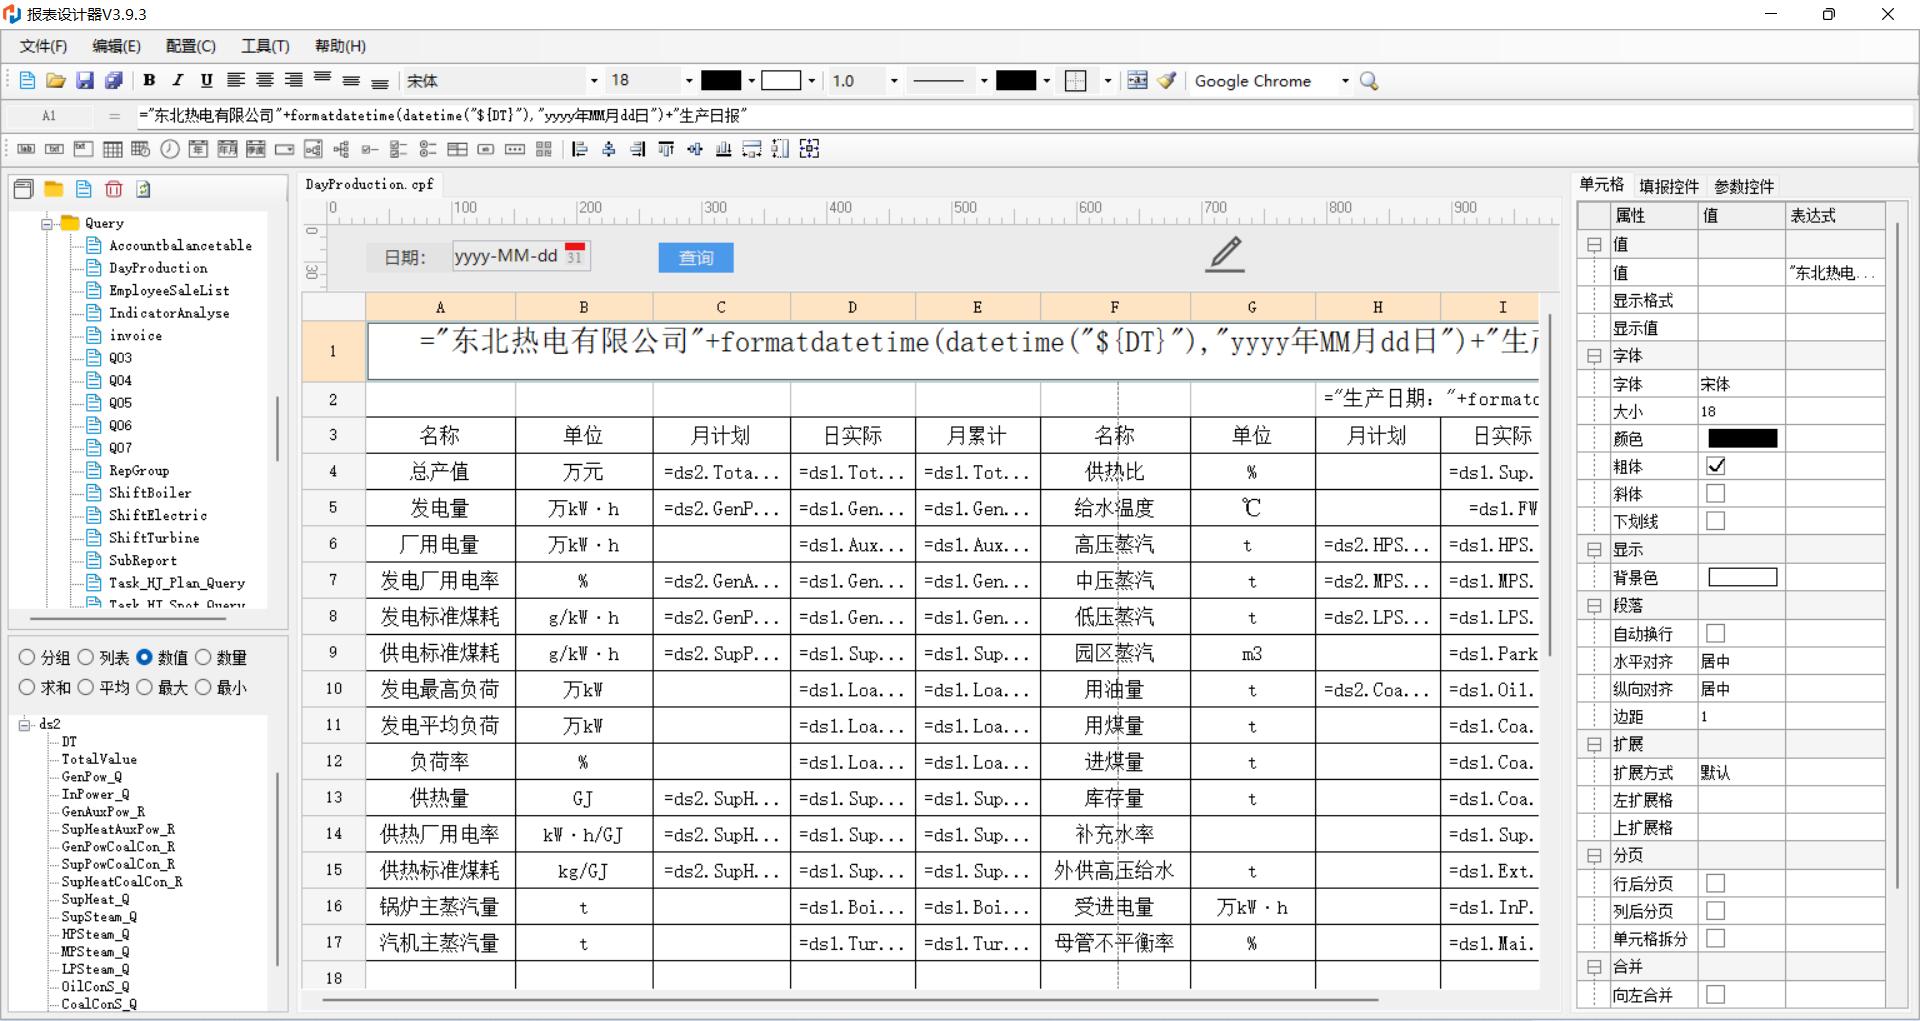Open the font name dropdown (宋体)
Screen dimensions: 1920x1021
click(x=594, y=81)
